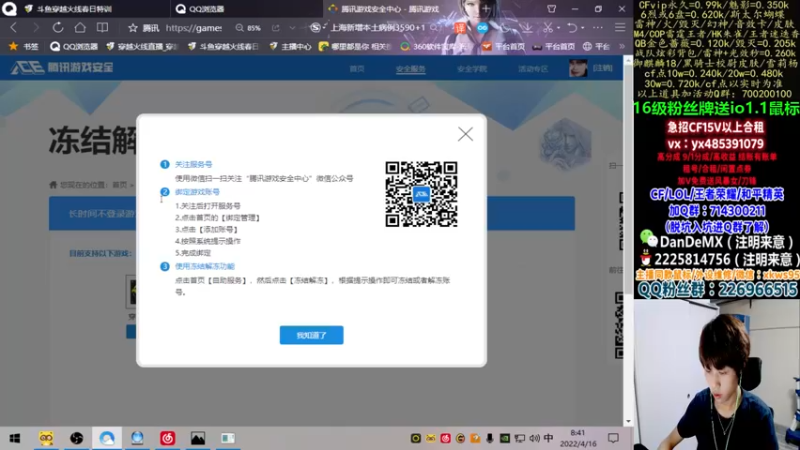Image resolution: width=800 pixels, height=450 pixels.
Task: Click the browser forward arrow
Action: click(x=36, y=28)
